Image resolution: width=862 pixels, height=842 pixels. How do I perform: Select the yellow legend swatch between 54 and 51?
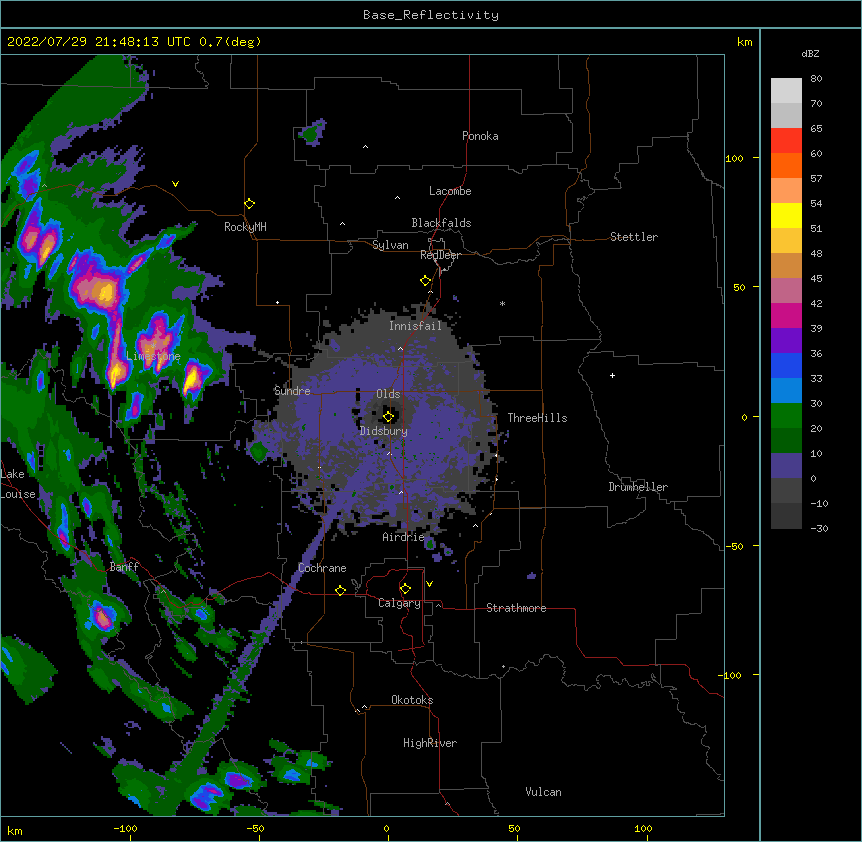click(786, 215)
